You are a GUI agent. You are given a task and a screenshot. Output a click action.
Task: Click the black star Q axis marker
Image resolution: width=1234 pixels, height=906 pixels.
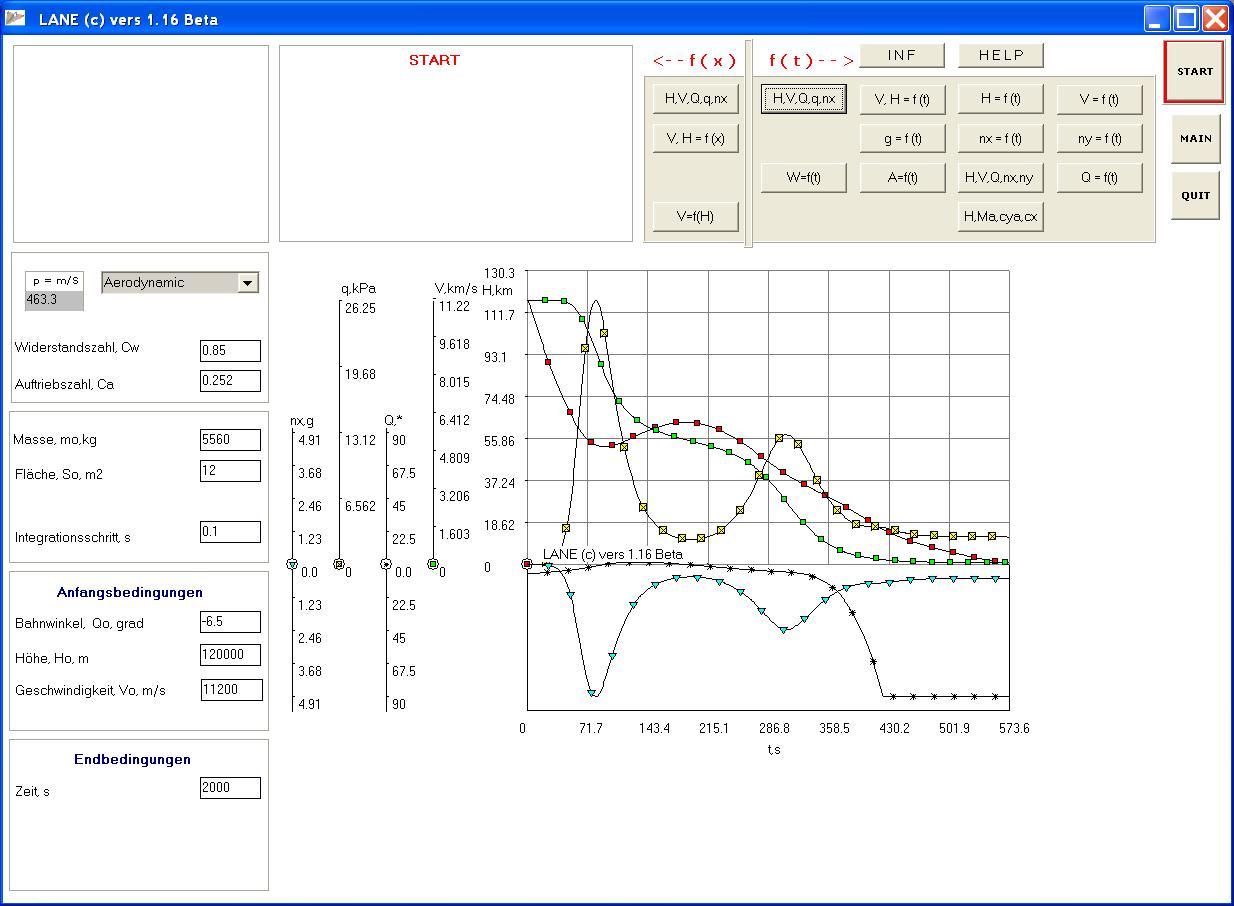[386, 564]
